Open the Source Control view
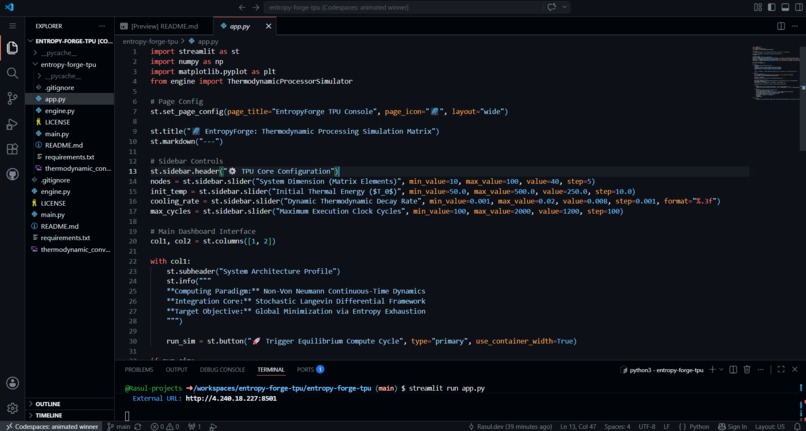This screenshot has height=431, width=806. [12, 98]
